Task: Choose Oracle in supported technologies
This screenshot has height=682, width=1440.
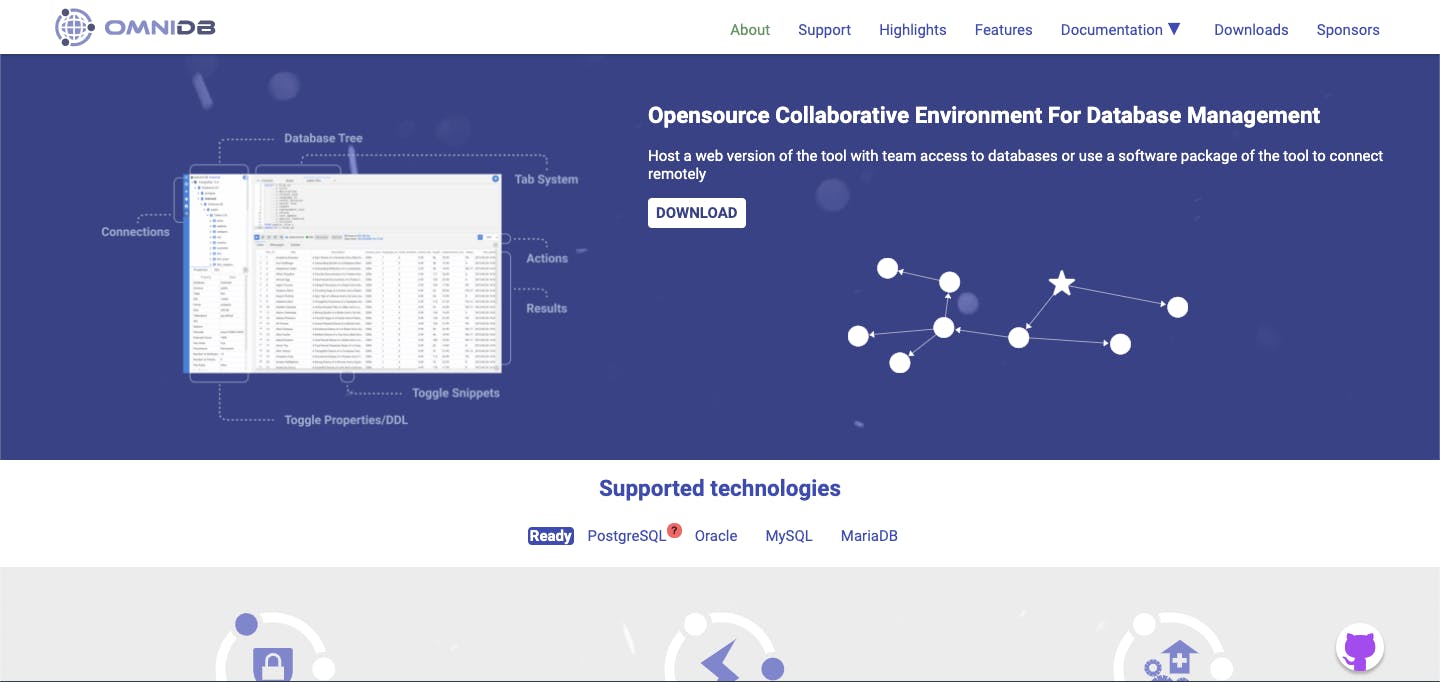Action: [x=716, y=536]
